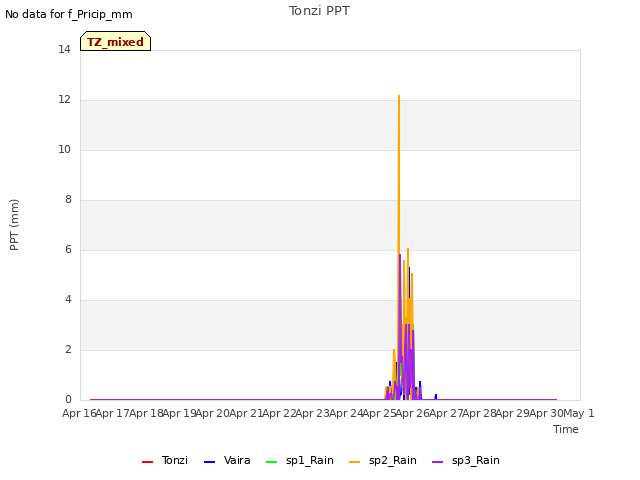640x480 pixels.
Task: Click the y-axis value 0
Action: (68, 400)
